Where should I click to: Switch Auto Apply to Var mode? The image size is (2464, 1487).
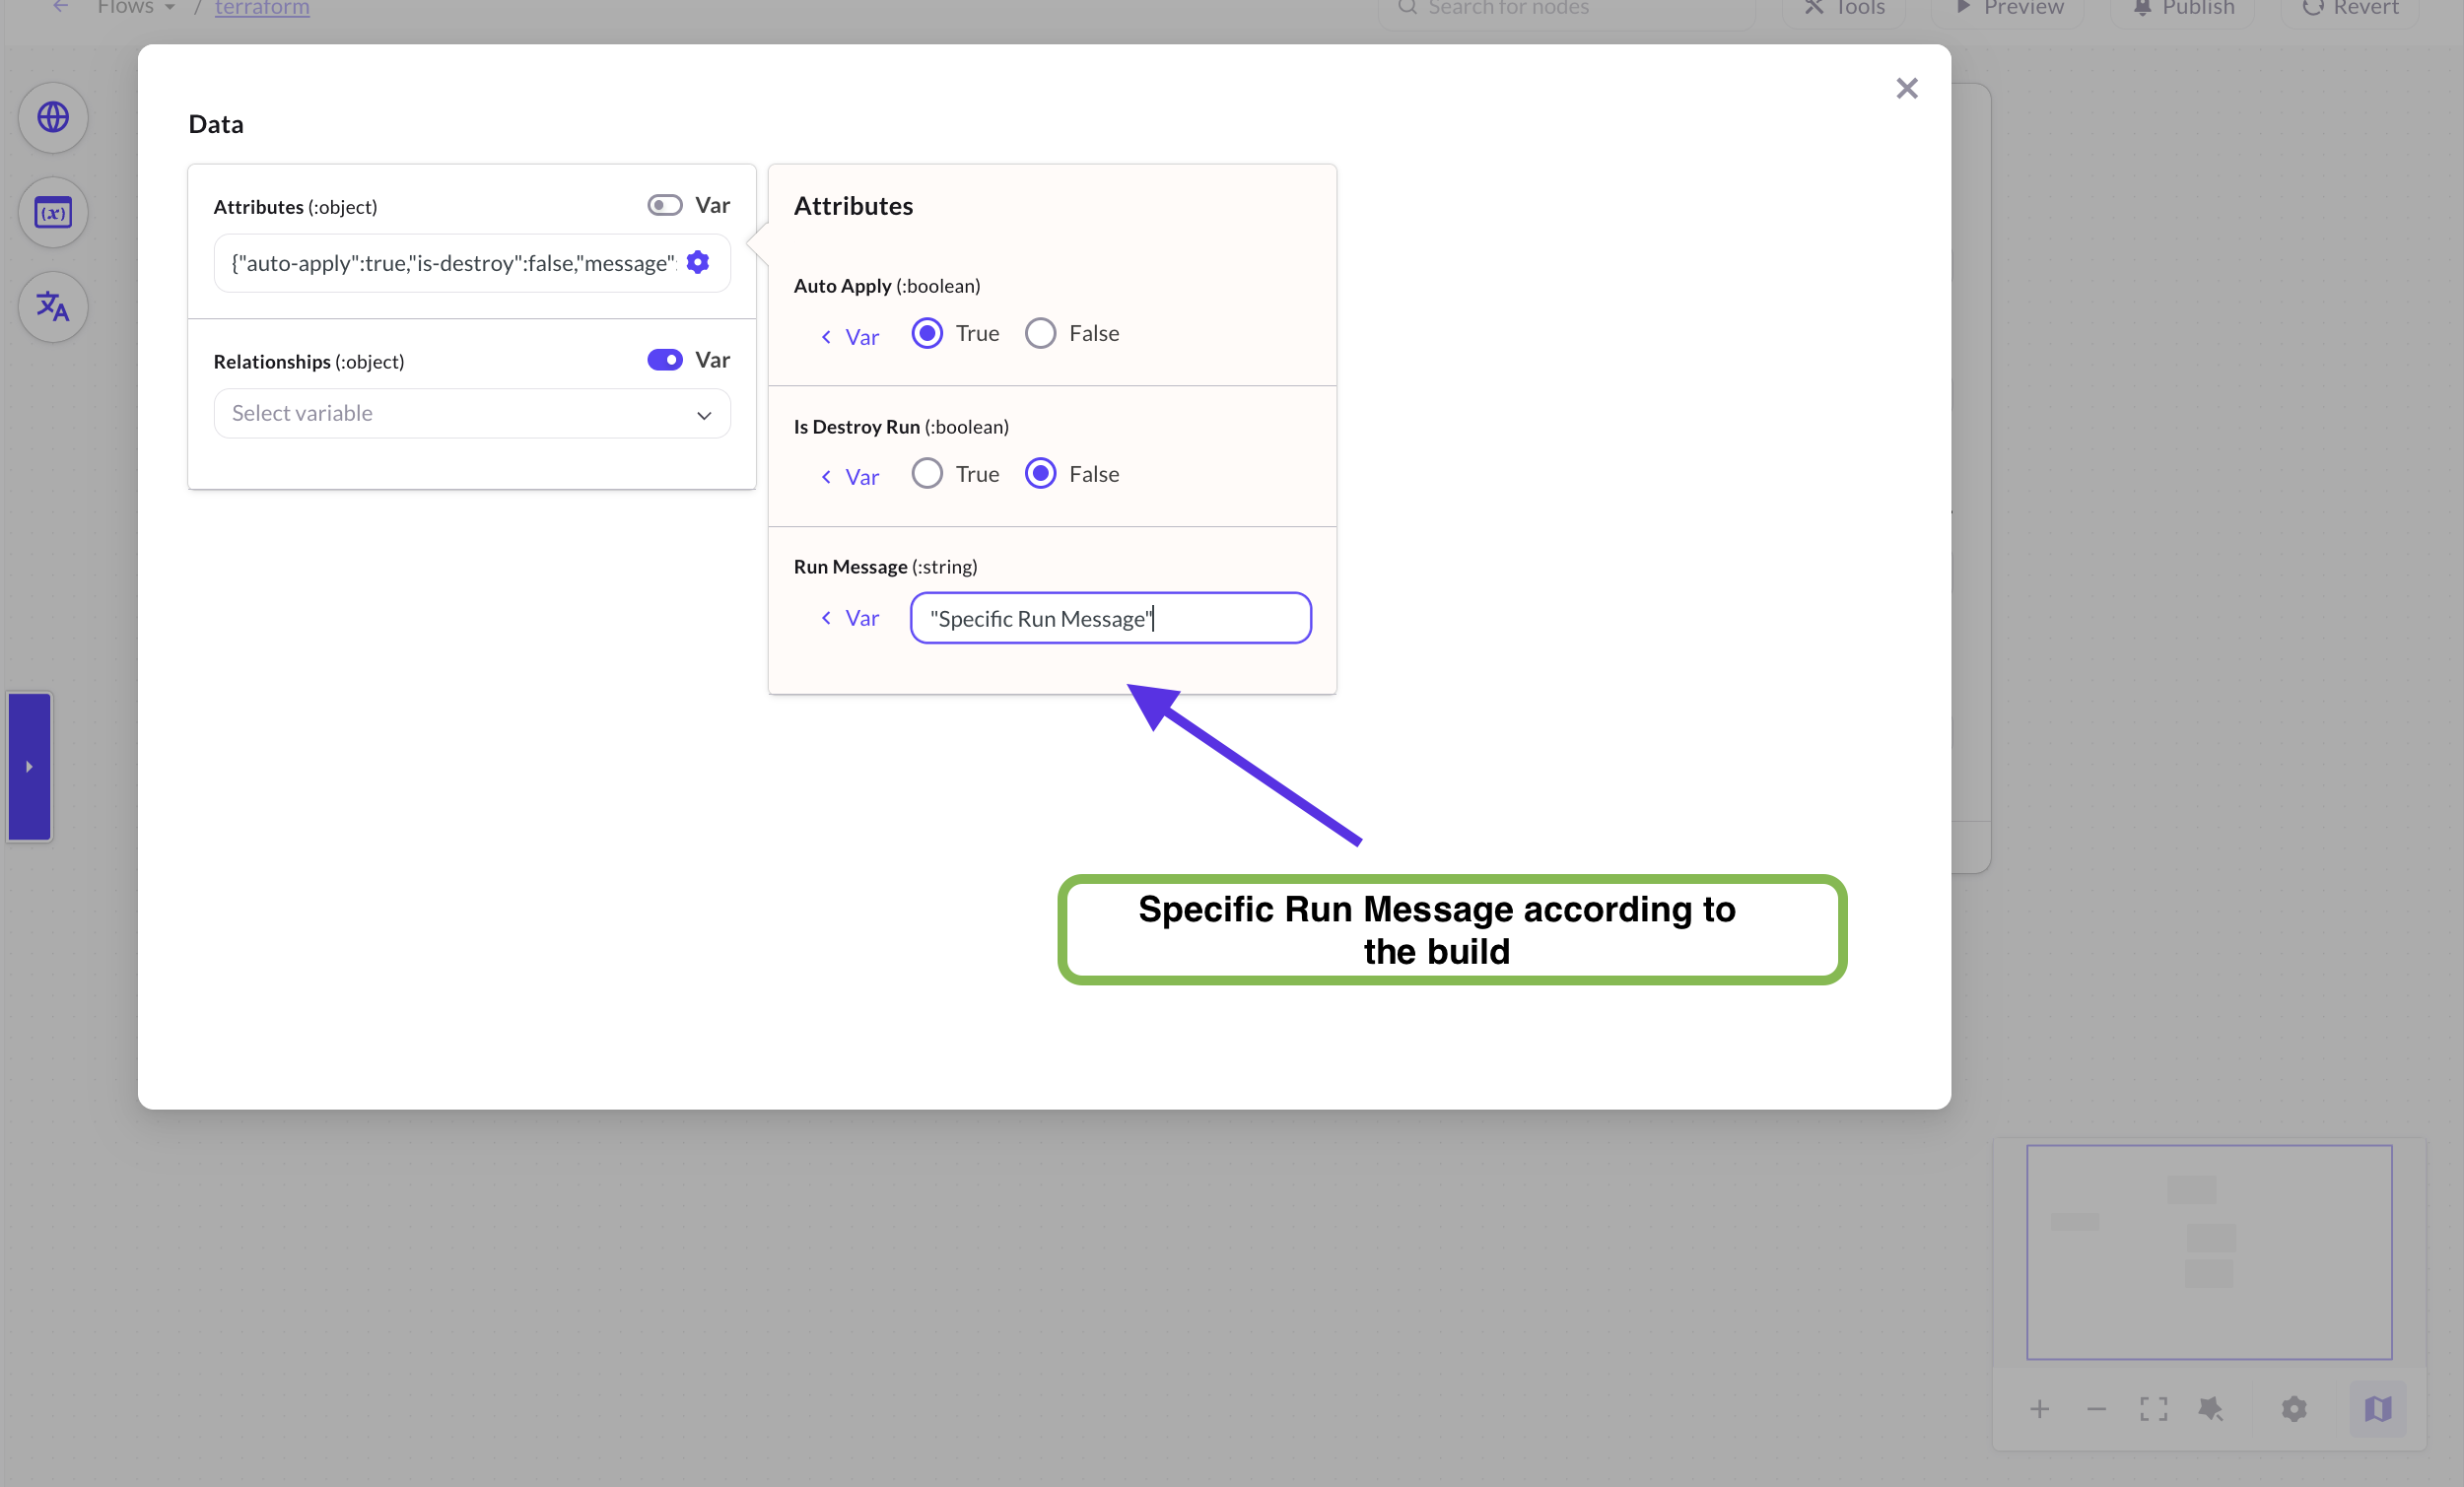click(x=850, y=337)
